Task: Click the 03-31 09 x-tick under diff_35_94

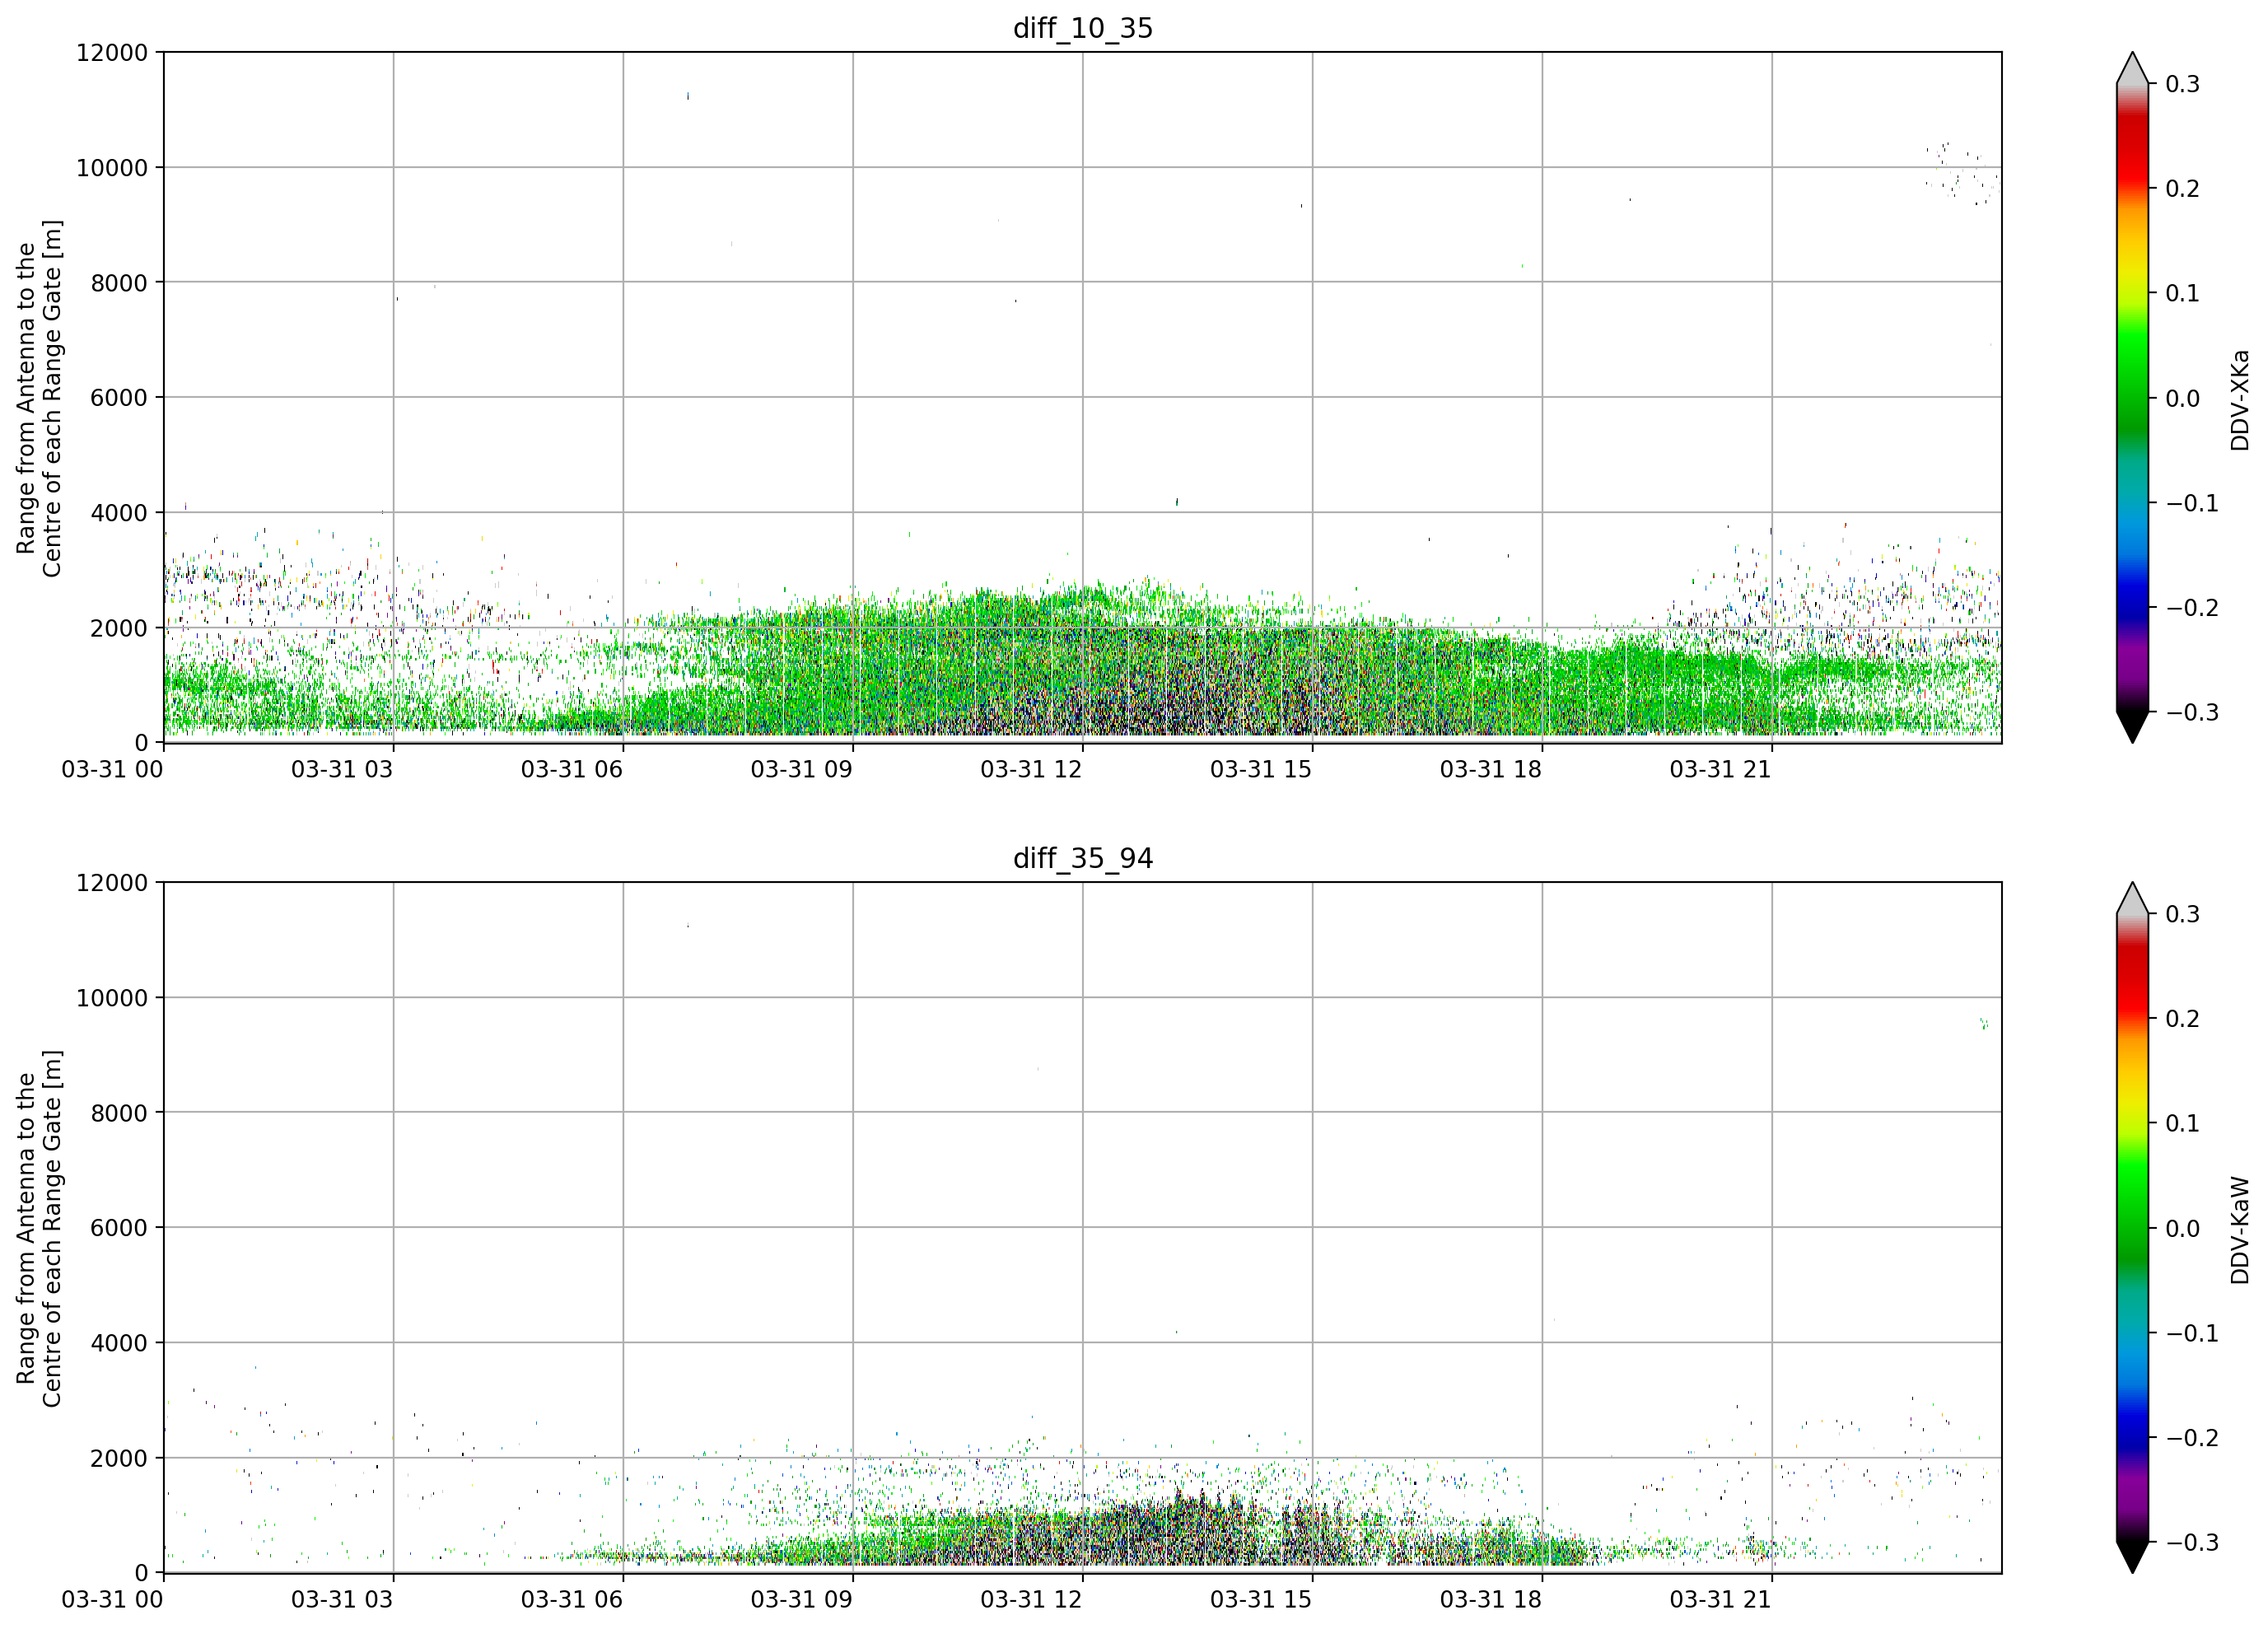Action: click(x=802, y=1599)
